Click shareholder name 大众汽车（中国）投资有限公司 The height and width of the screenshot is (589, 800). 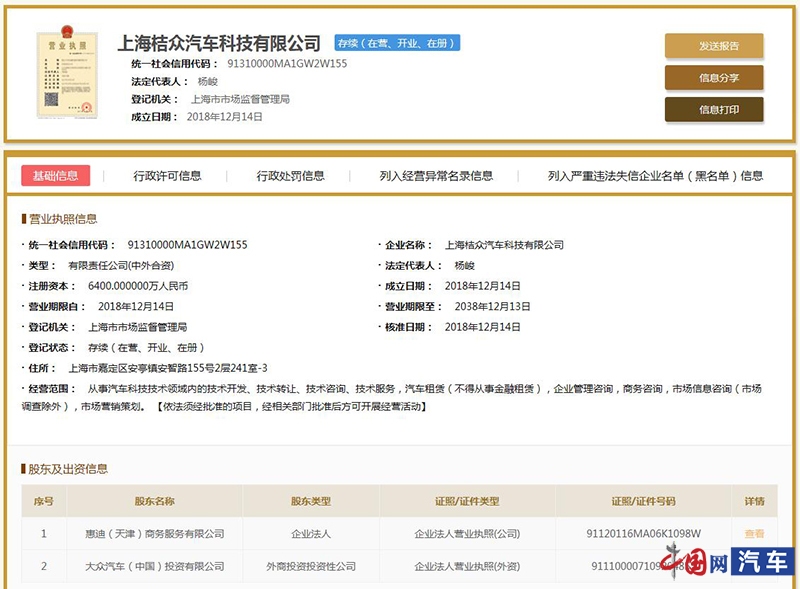[155, 566]
